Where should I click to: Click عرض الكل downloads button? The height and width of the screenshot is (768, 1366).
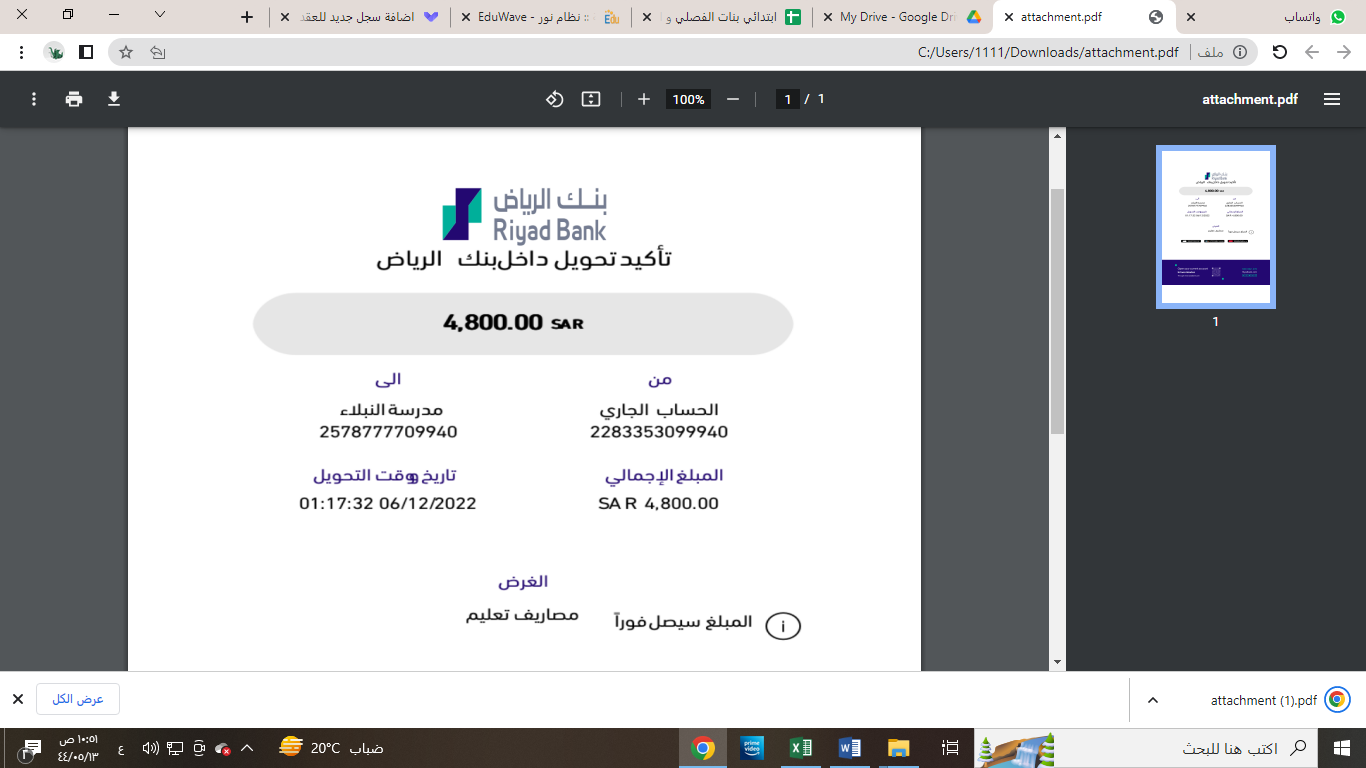coord(78,699)
